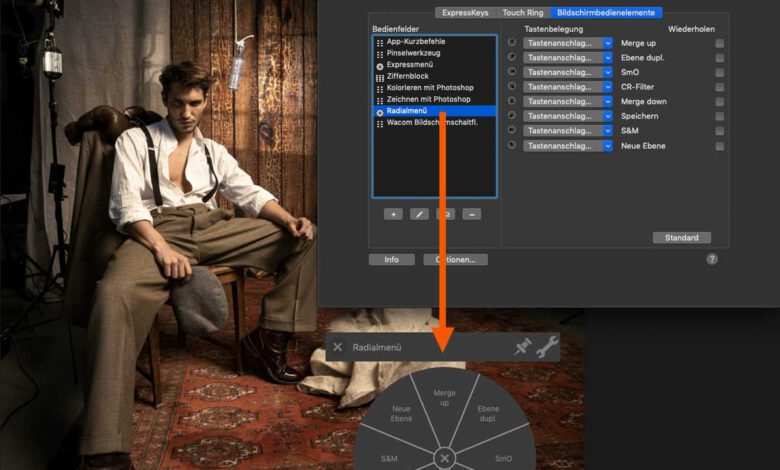The image size is (780, 470).
Task: Open Radialmenü settings via wrench icon
Action: [546, 347]
